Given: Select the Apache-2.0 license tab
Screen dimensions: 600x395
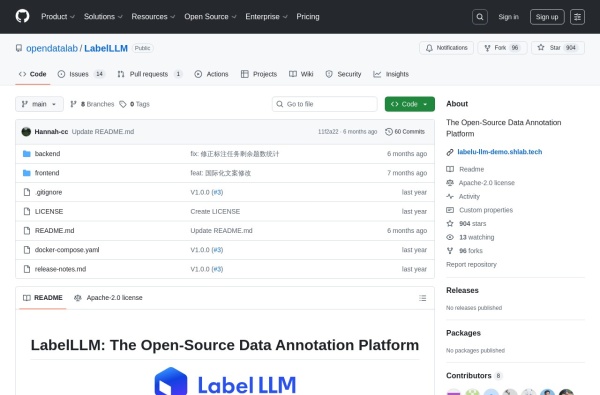Looking at the screenshot, I should [108, 298].
